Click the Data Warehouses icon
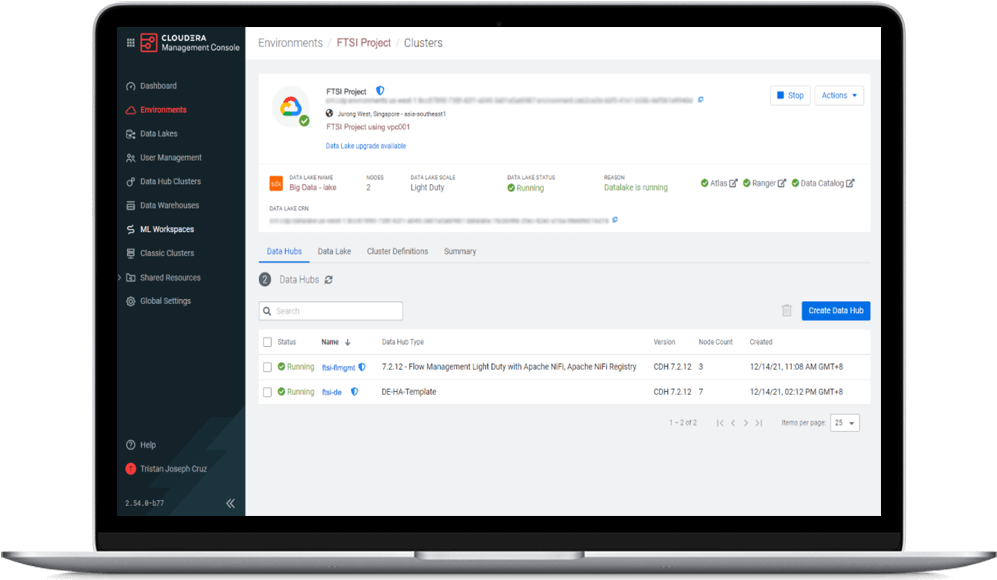The image size is (997, 580). coord(130,205)
